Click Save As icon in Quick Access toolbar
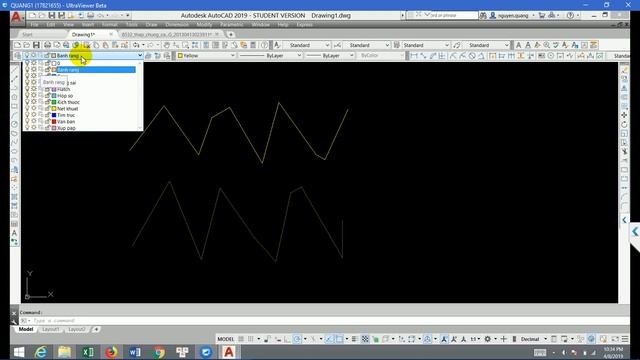 [x=61, y=16]
